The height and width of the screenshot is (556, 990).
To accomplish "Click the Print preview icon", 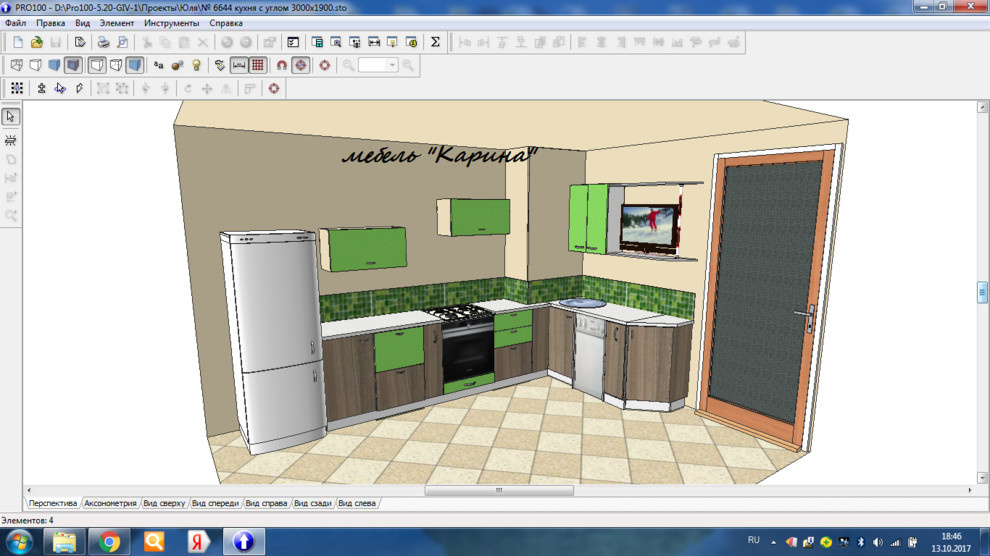I will pos(122,42).
